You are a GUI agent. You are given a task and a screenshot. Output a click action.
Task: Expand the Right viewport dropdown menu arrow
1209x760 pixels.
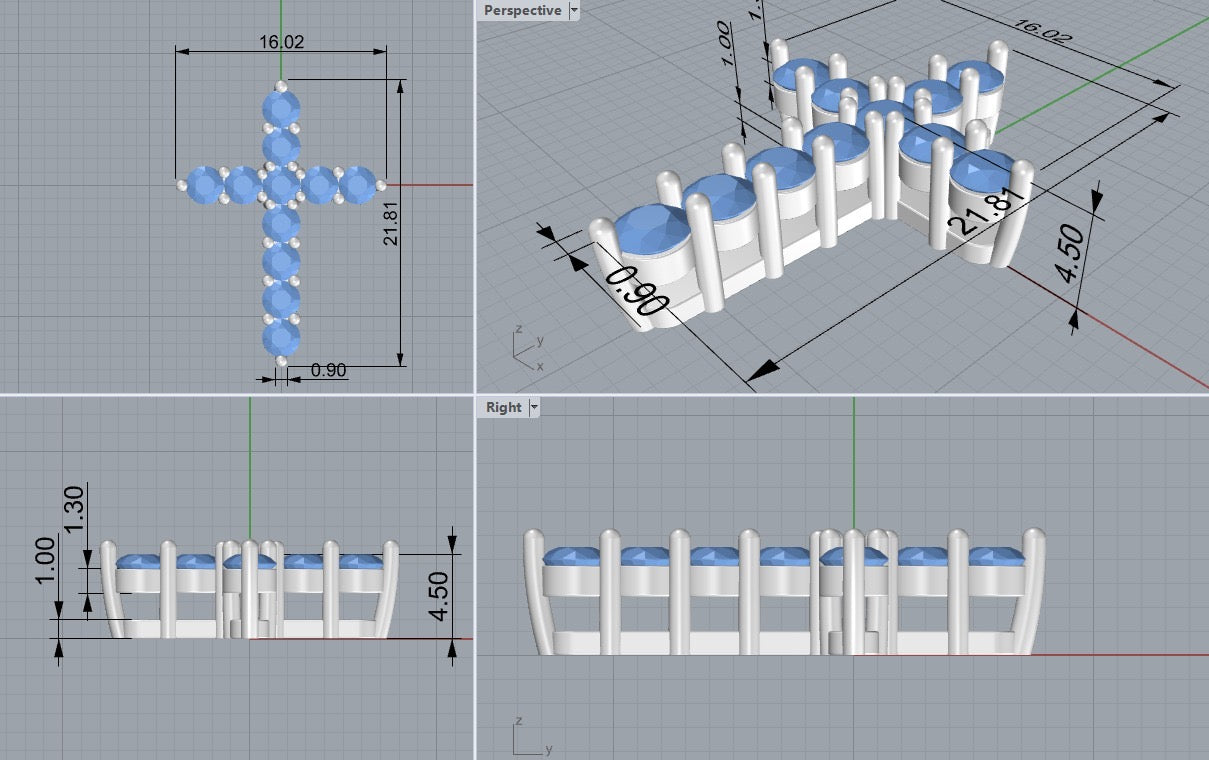(534, 407)
